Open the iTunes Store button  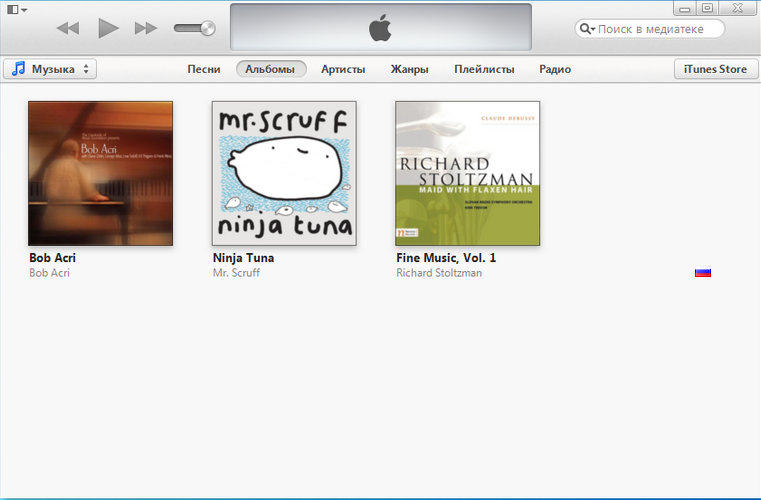point(716,69)
